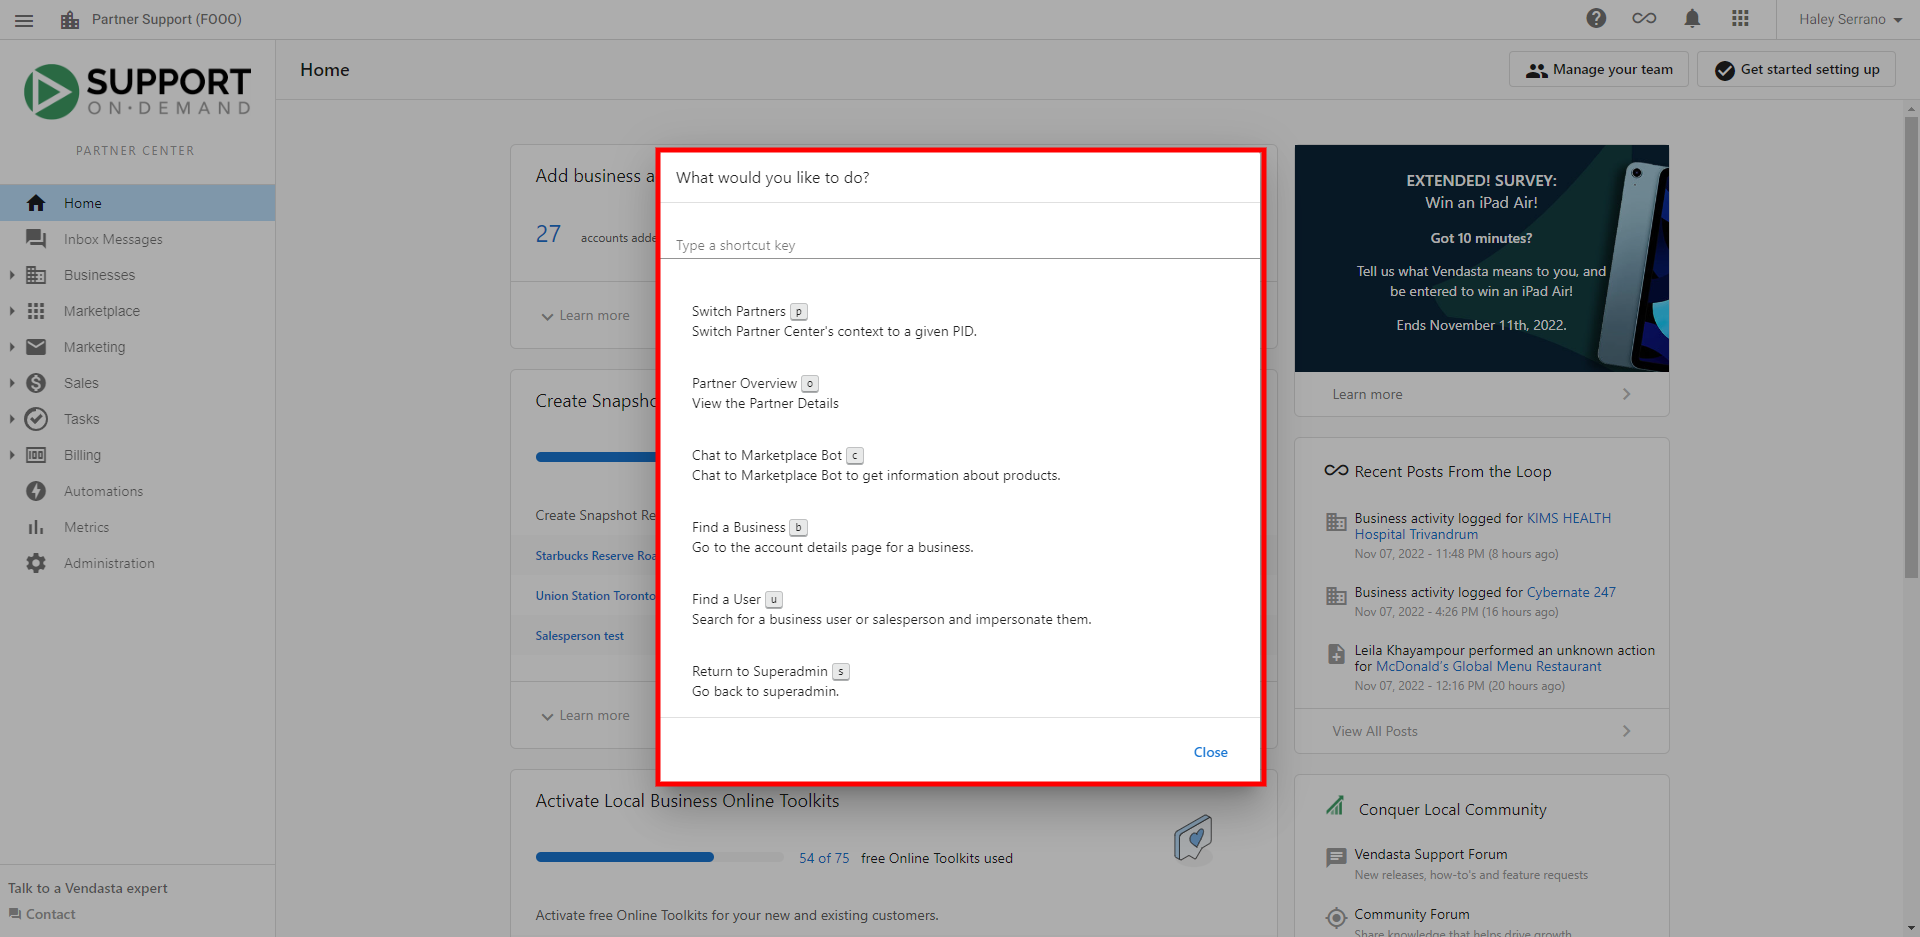Viewport: 1920px width, 937px height.
Task: Click the Leila Khayampour post document icon
Action: 1336,654
